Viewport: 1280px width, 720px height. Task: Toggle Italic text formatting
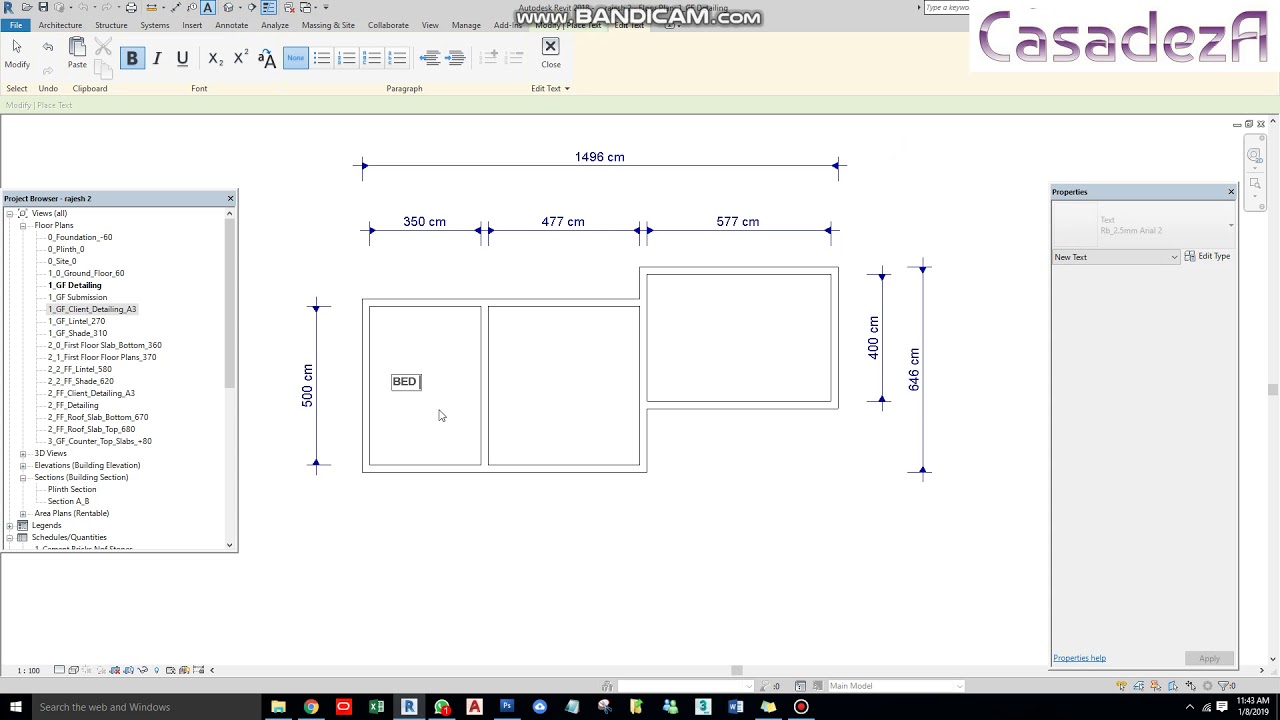click(x=157, y=58)
